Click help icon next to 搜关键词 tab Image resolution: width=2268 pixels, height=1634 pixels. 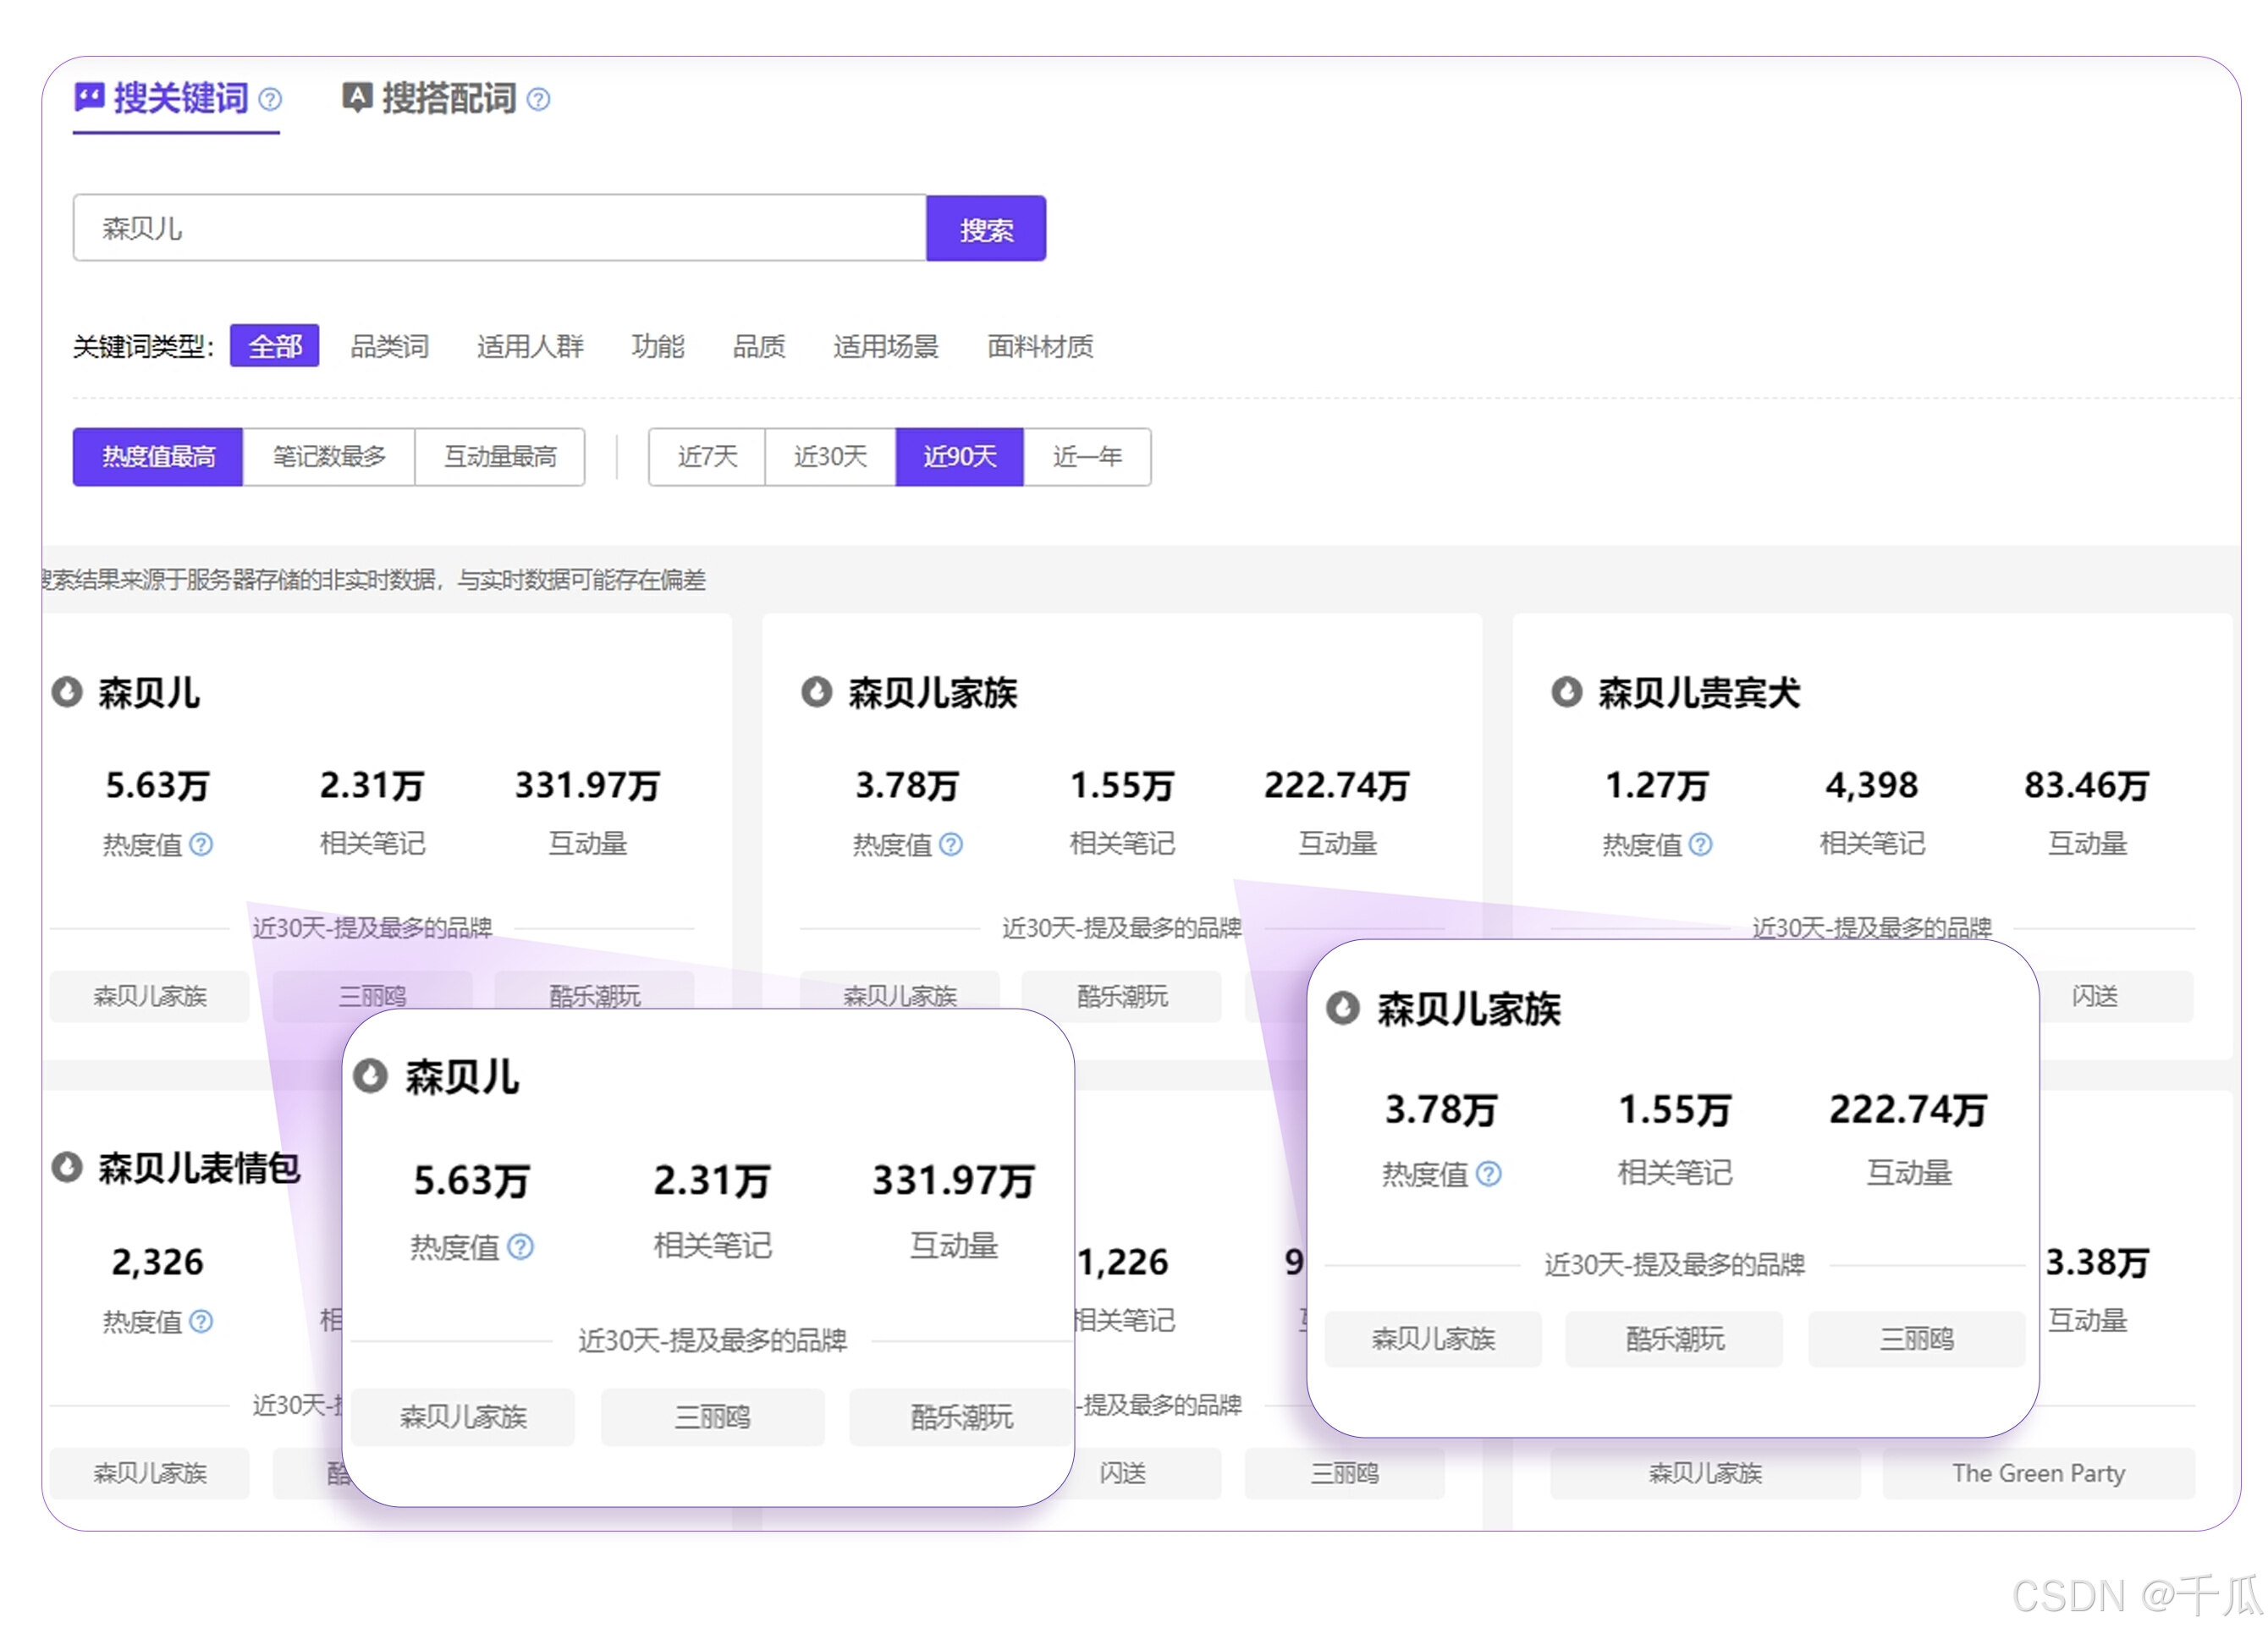270,100
